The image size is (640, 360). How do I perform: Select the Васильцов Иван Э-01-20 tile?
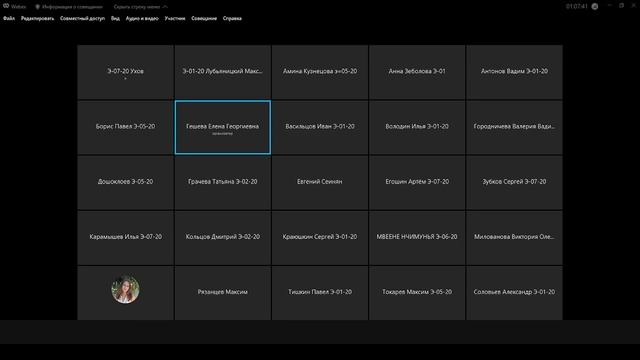point(320,127)
